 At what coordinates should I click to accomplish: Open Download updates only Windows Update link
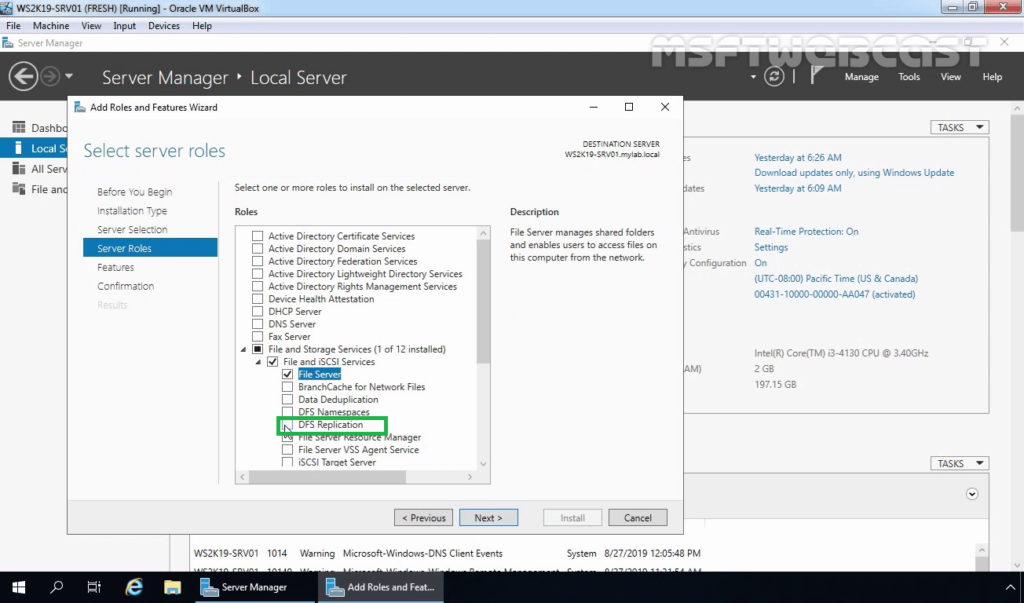click(x=854, y=172)
